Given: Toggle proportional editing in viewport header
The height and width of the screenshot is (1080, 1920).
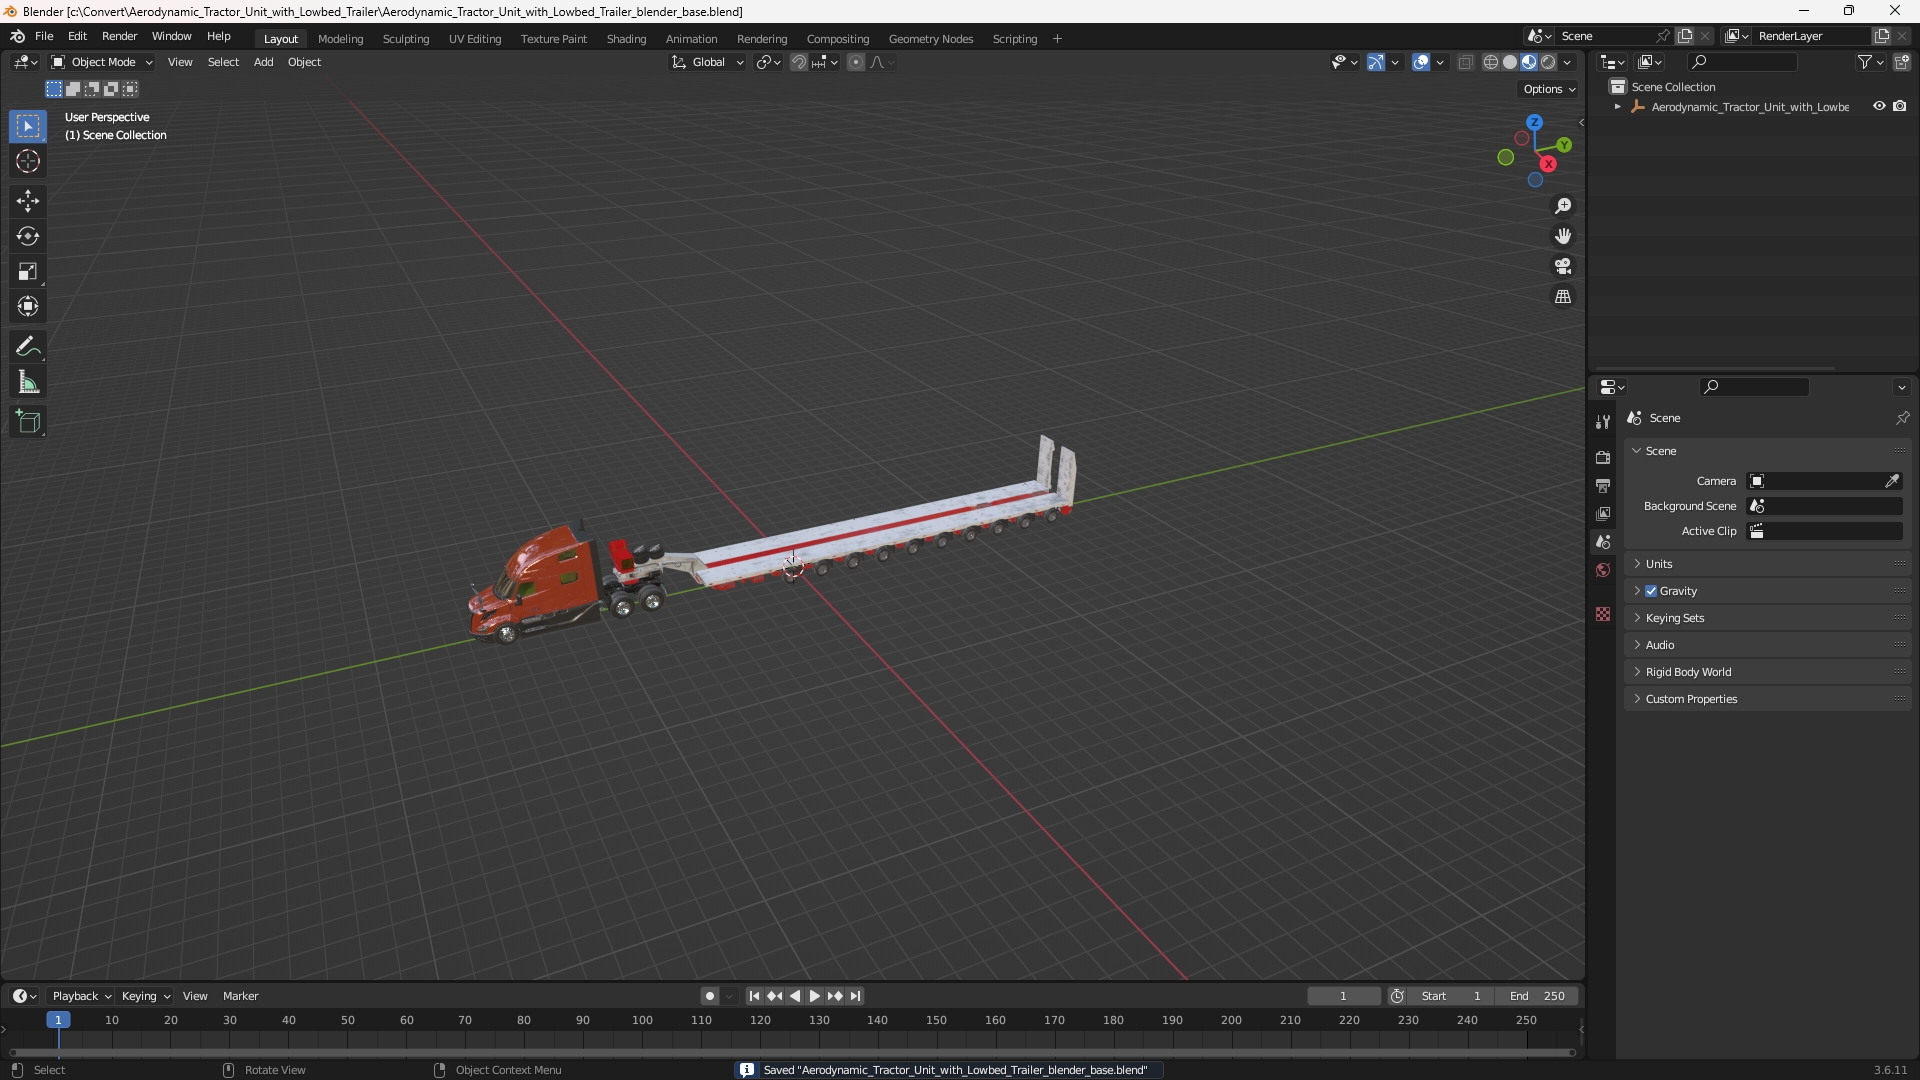Looking at the screenshot, I should [x=856, y=62].
